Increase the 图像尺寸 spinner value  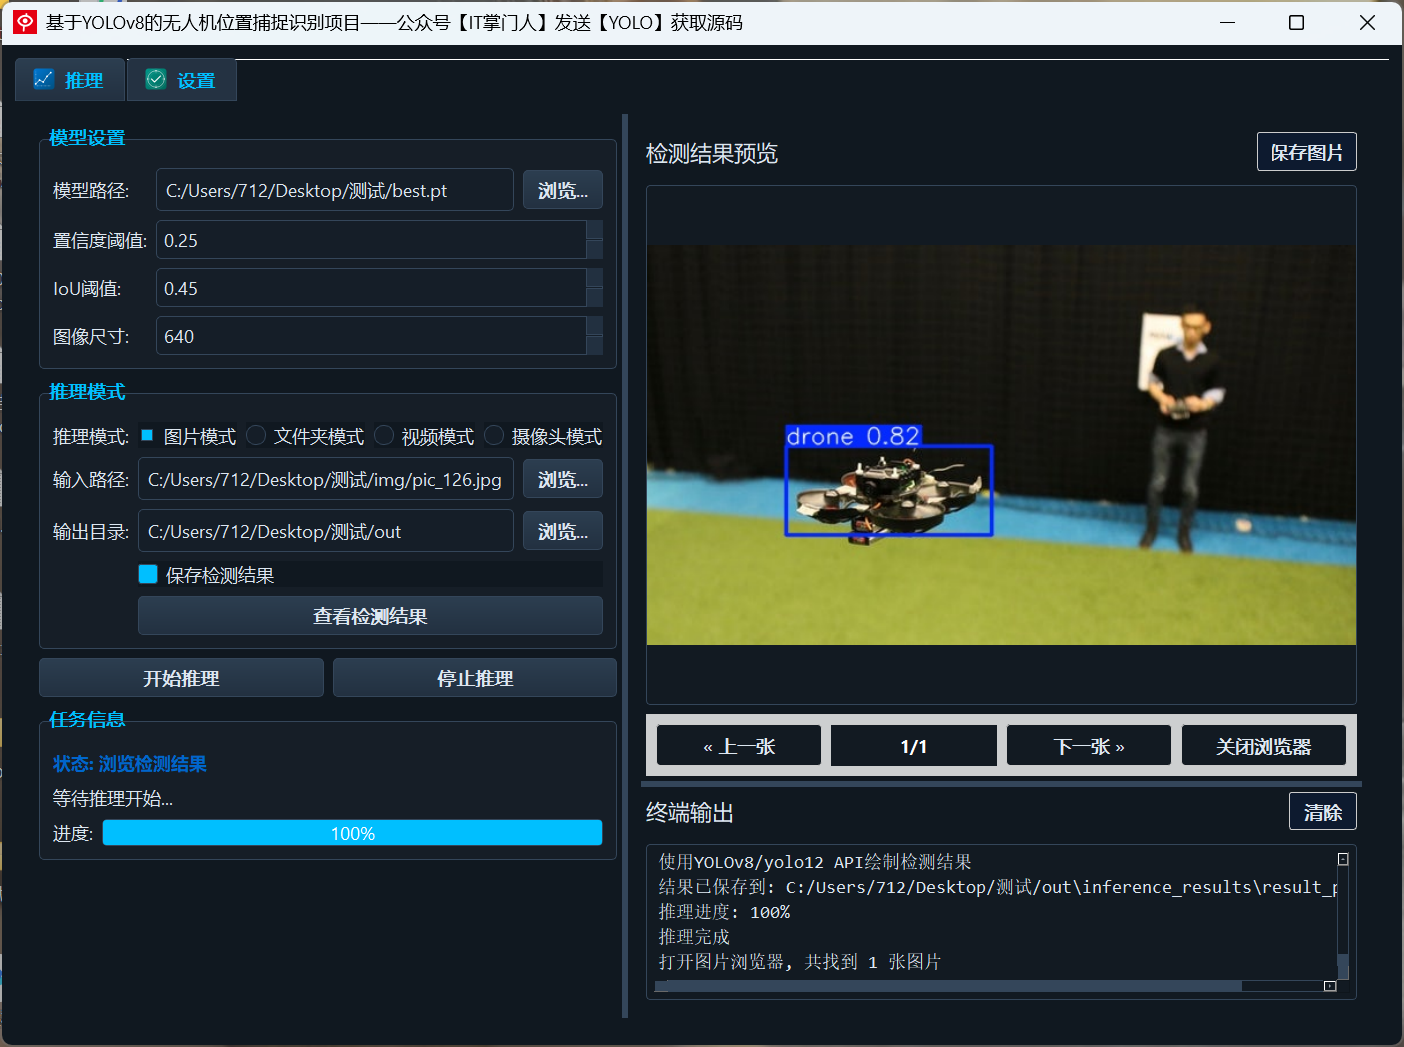point(595,326)
